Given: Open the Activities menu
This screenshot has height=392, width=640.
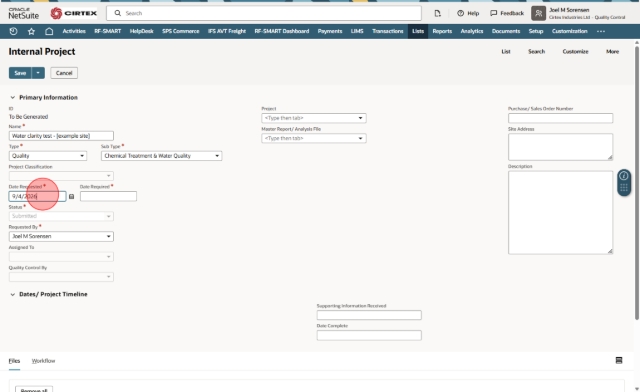Looking at the screenshot, I should 74,31.
